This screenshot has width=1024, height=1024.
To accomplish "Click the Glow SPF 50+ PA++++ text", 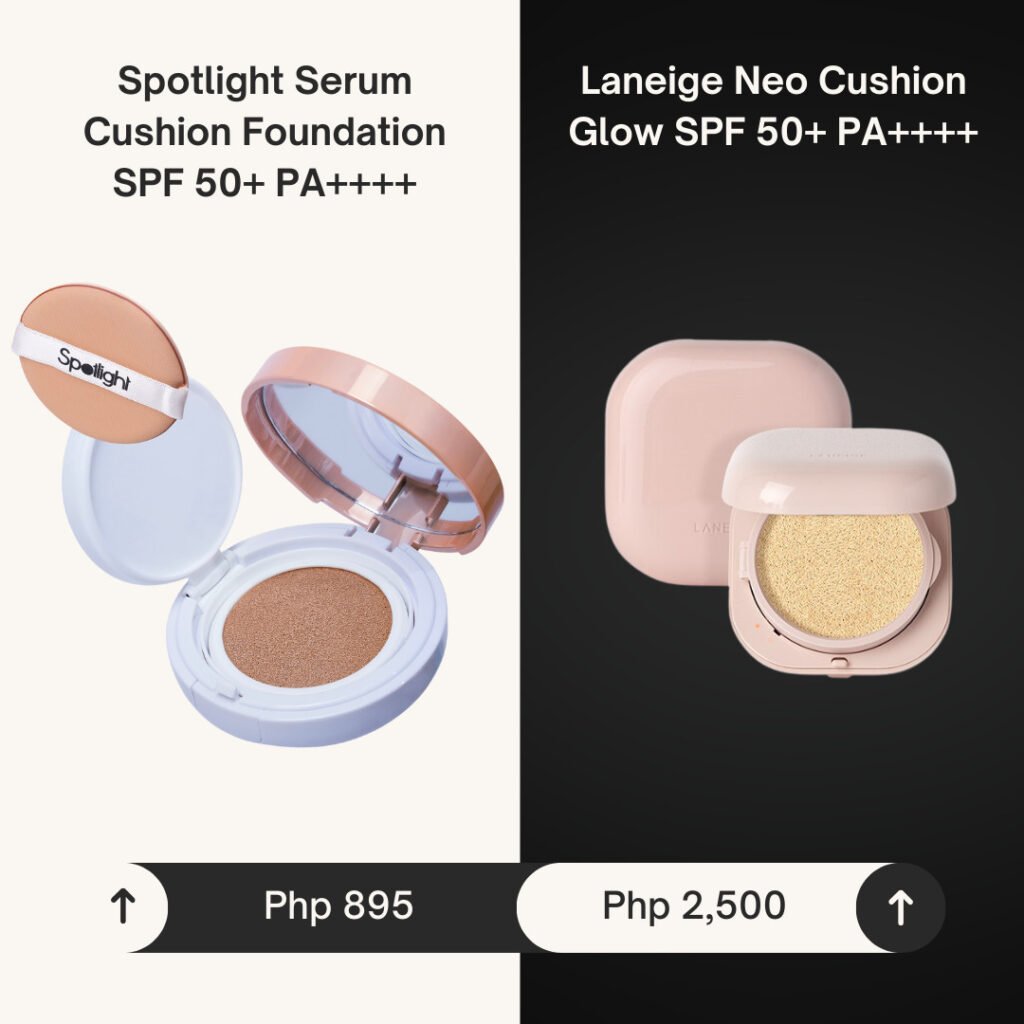I will coord(773,132).
